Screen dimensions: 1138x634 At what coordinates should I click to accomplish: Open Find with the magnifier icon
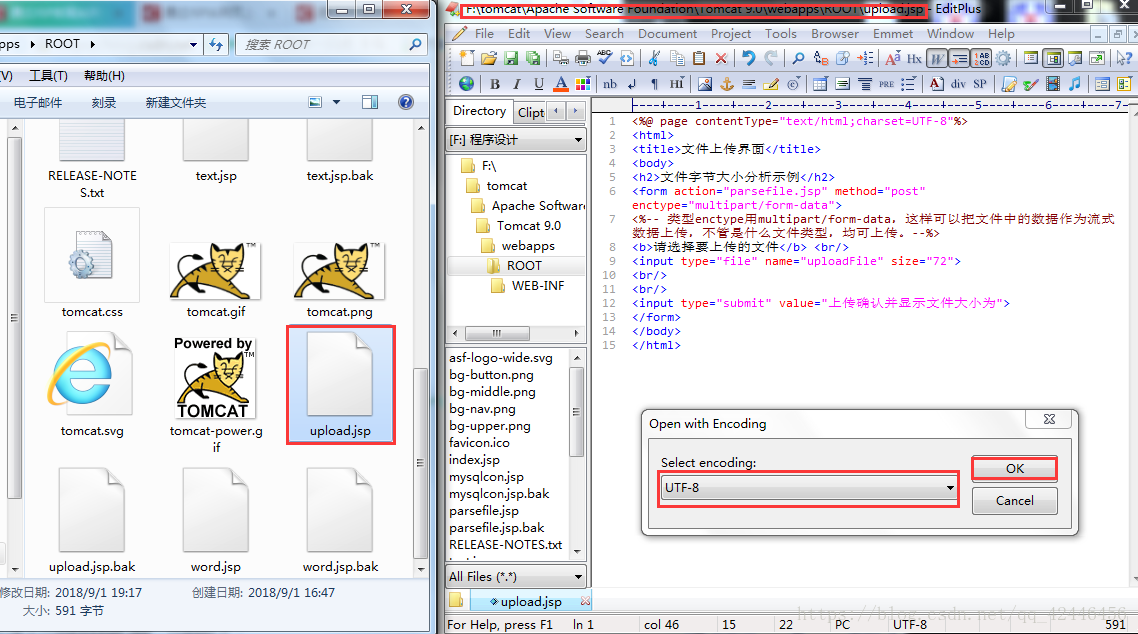click(x=798, y=58)
